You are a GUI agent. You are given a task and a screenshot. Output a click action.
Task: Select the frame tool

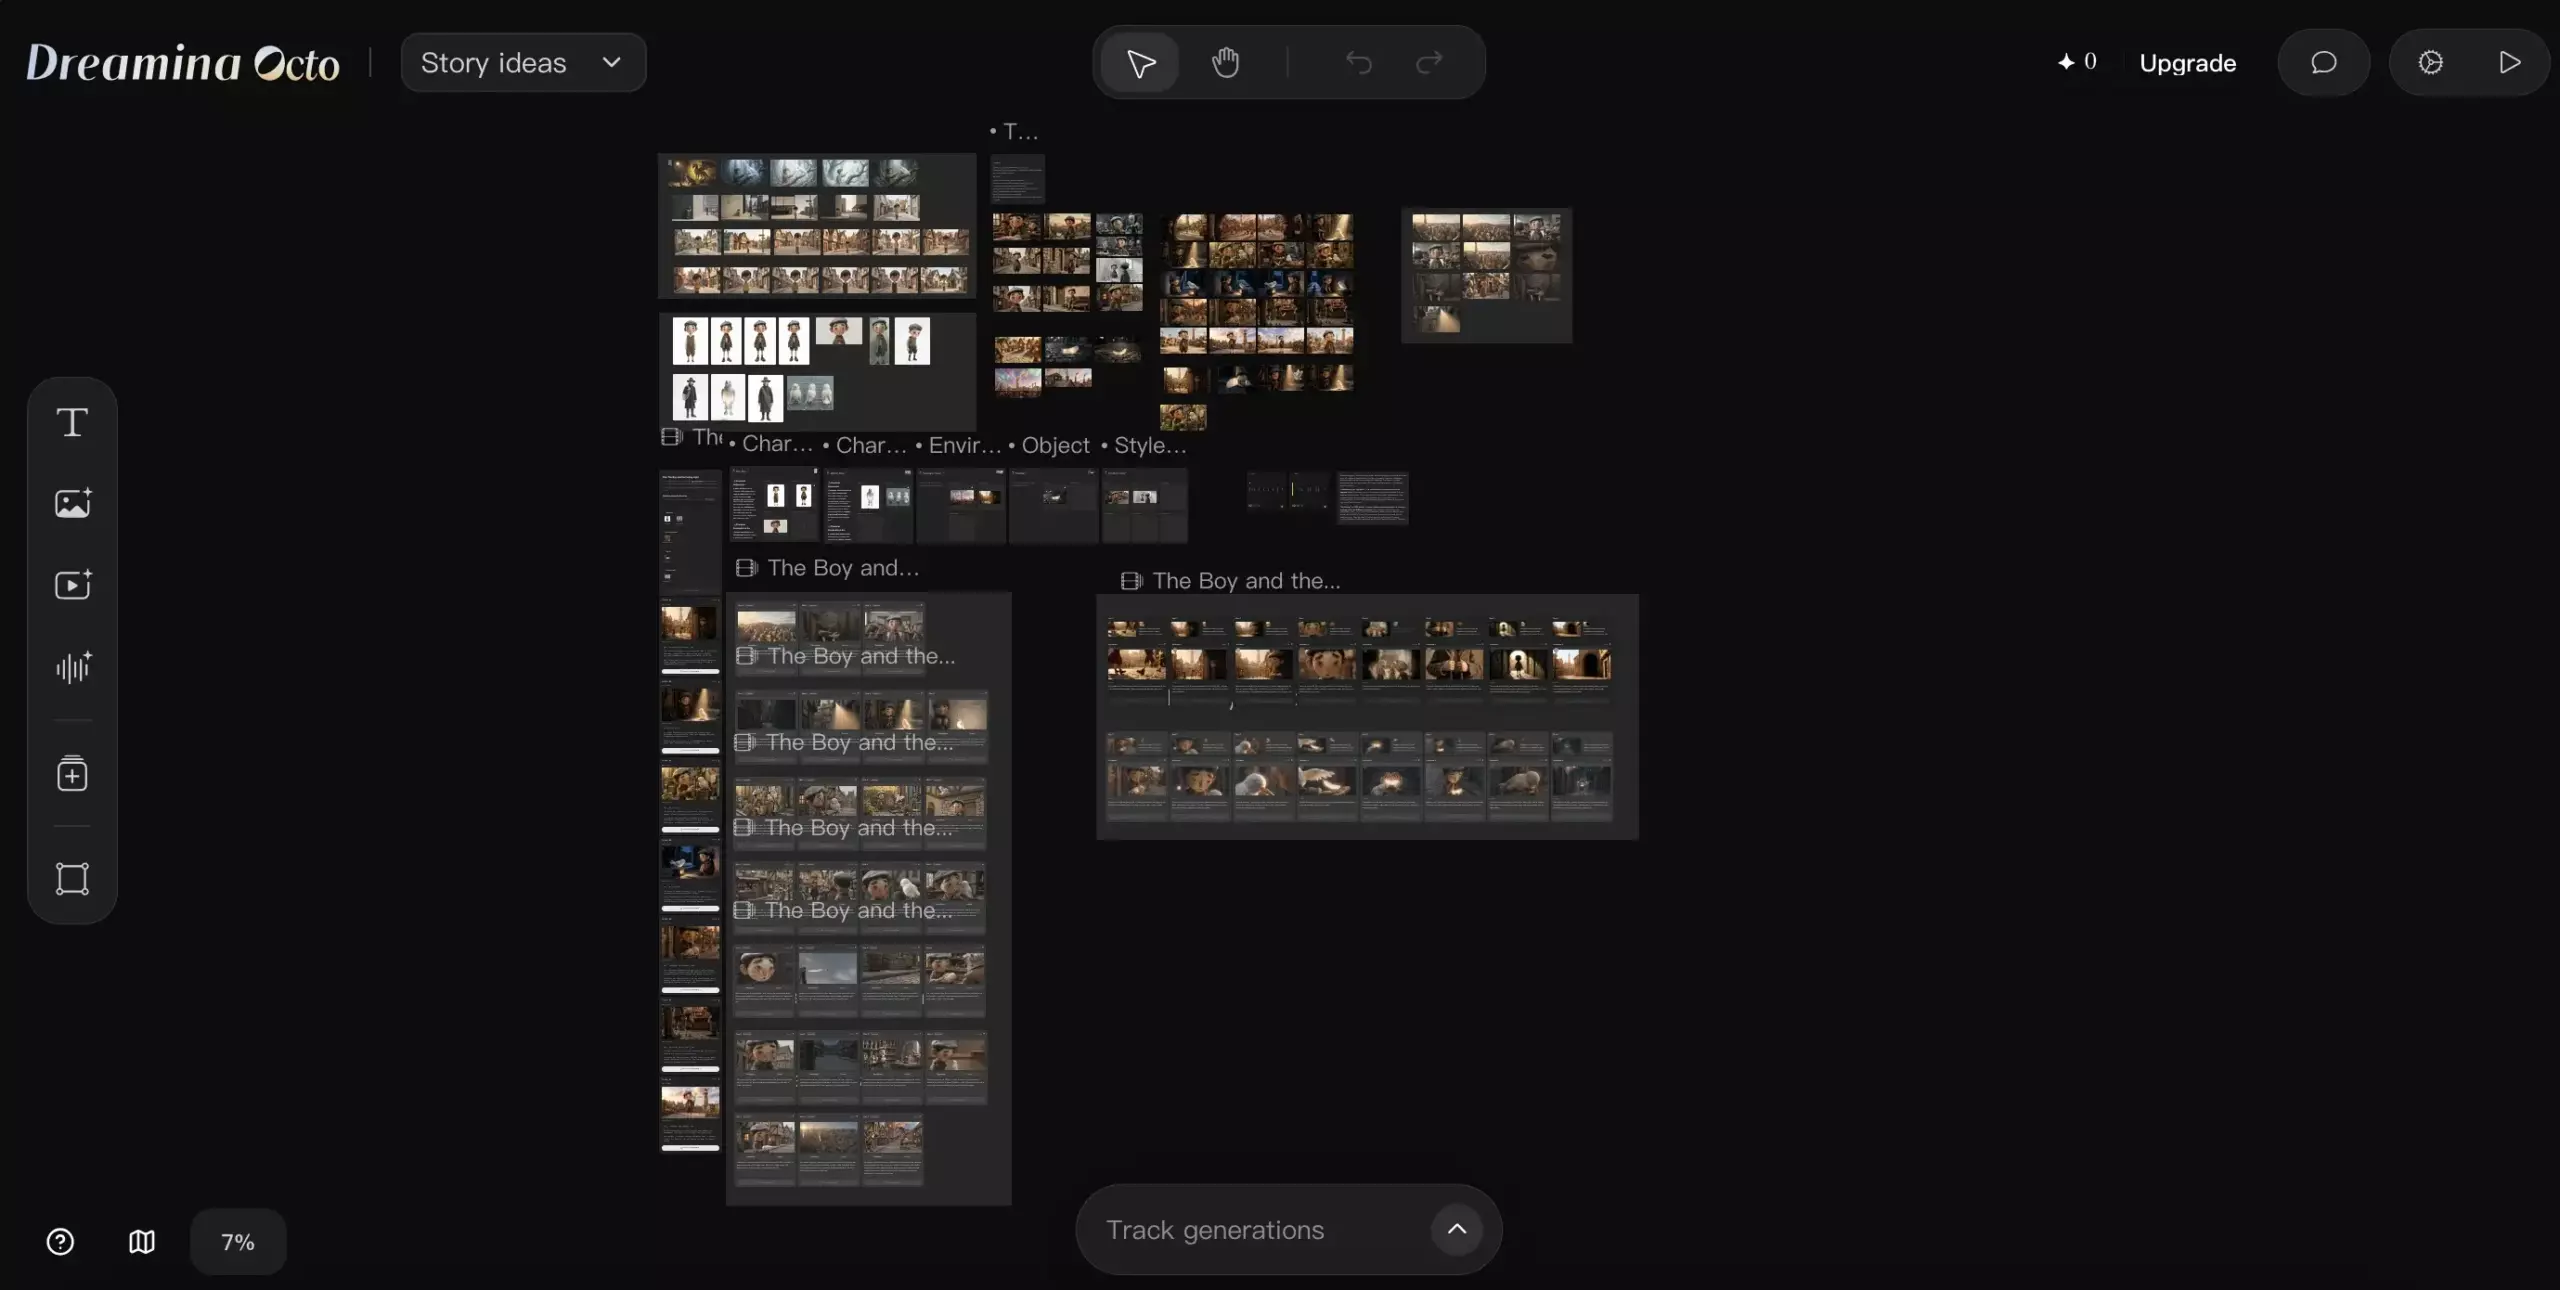point(72,879)
